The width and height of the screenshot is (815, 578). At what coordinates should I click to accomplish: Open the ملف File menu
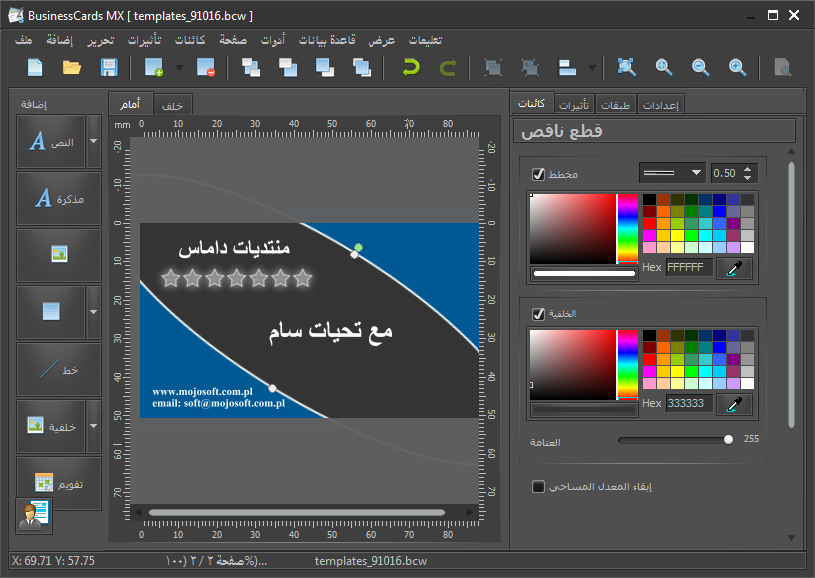(x=23, y=40)
